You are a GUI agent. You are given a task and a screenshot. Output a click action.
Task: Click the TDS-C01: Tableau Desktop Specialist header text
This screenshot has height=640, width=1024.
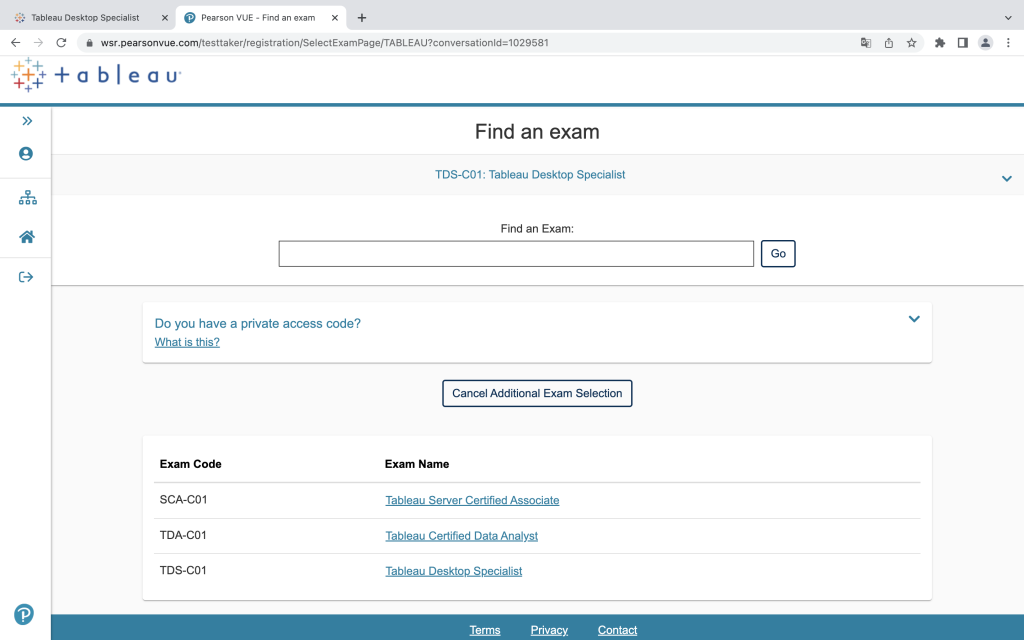point(530,174)
